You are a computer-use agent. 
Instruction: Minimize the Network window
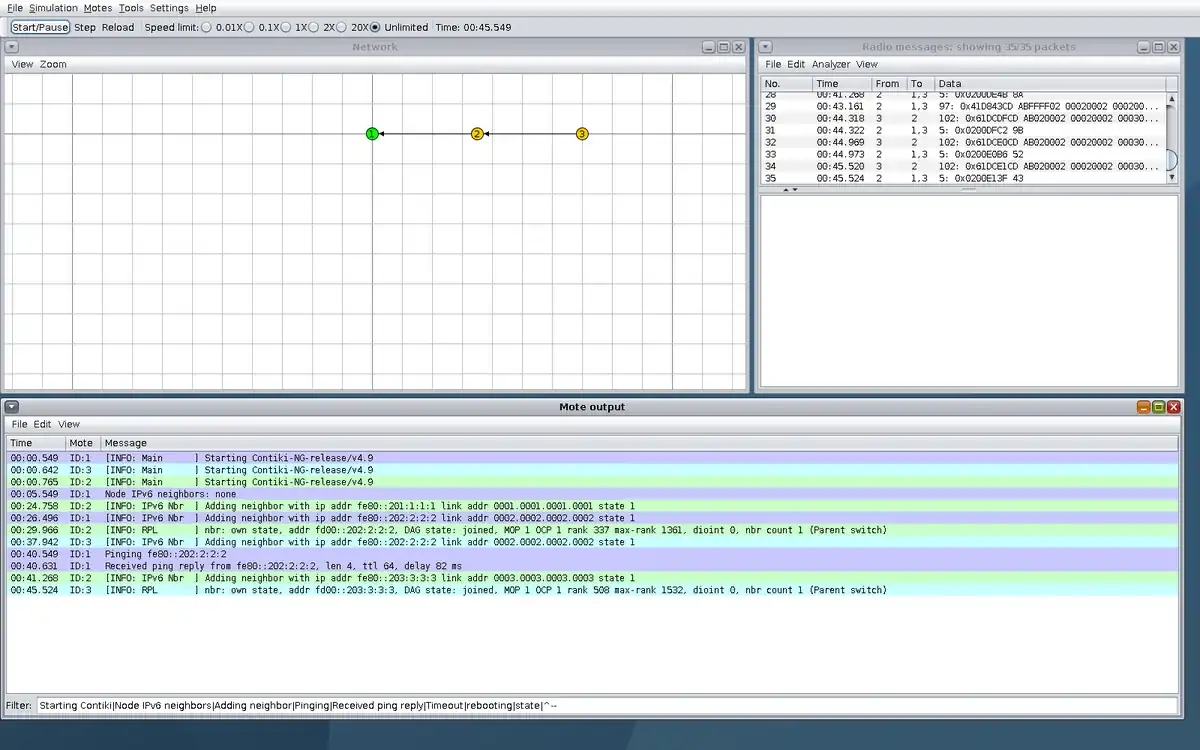(x=709, y=47)
